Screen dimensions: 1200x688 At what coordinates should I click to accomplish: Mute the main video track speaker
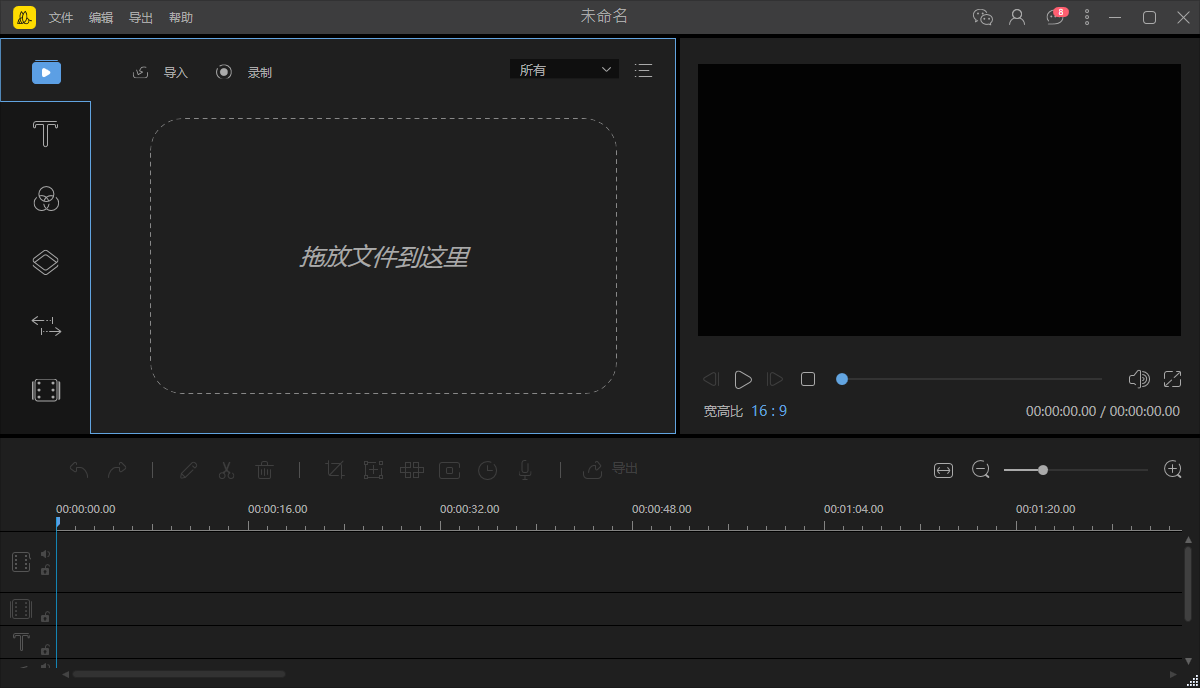tap(45, 554)
